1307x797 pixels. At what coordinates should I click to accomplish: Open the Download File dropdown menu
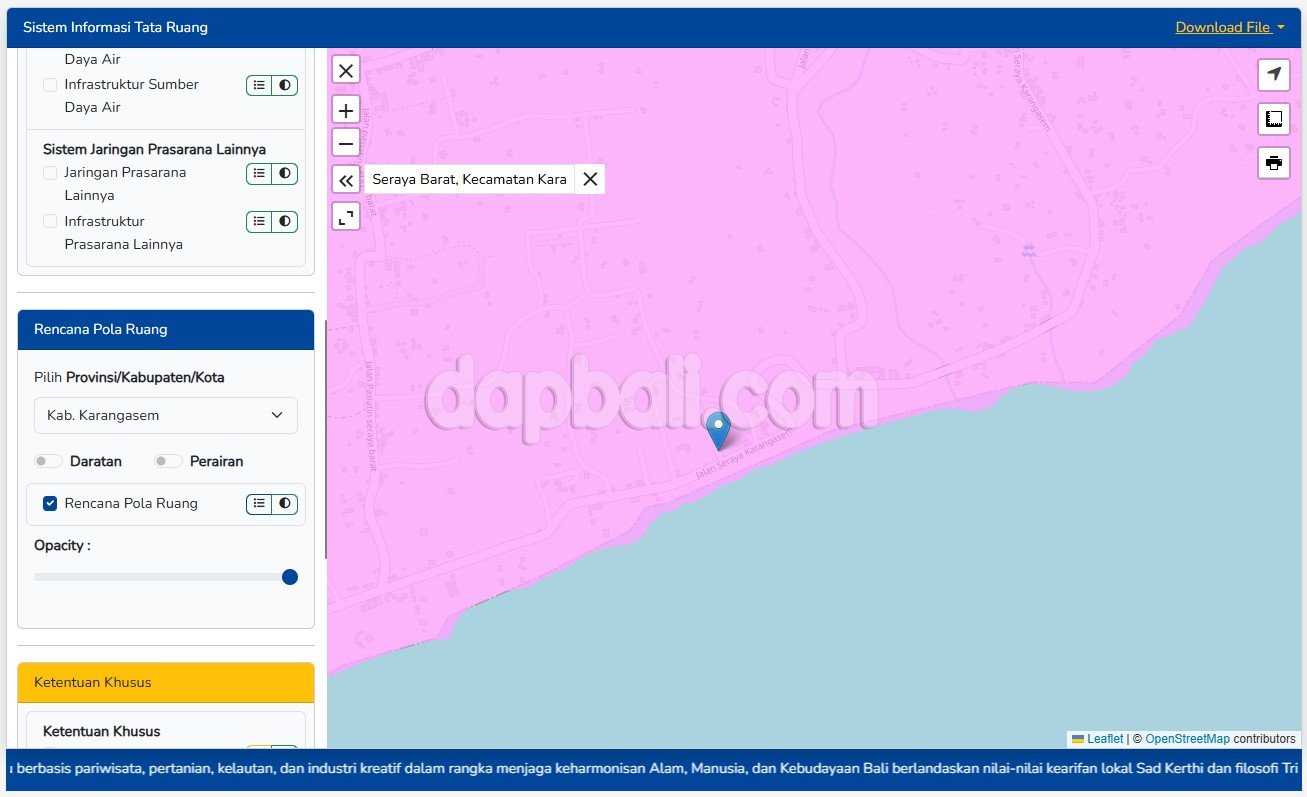click(x=1229, y=27)
